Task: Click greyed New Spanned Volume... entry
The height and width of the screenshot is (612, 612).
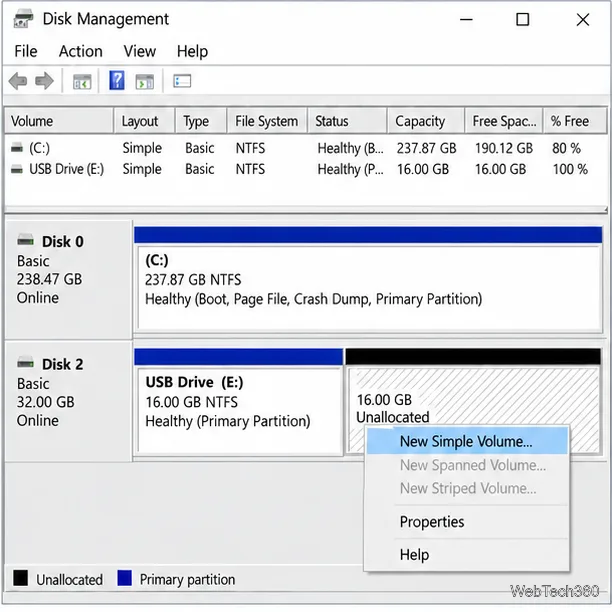Action: (x=467, y=465)
